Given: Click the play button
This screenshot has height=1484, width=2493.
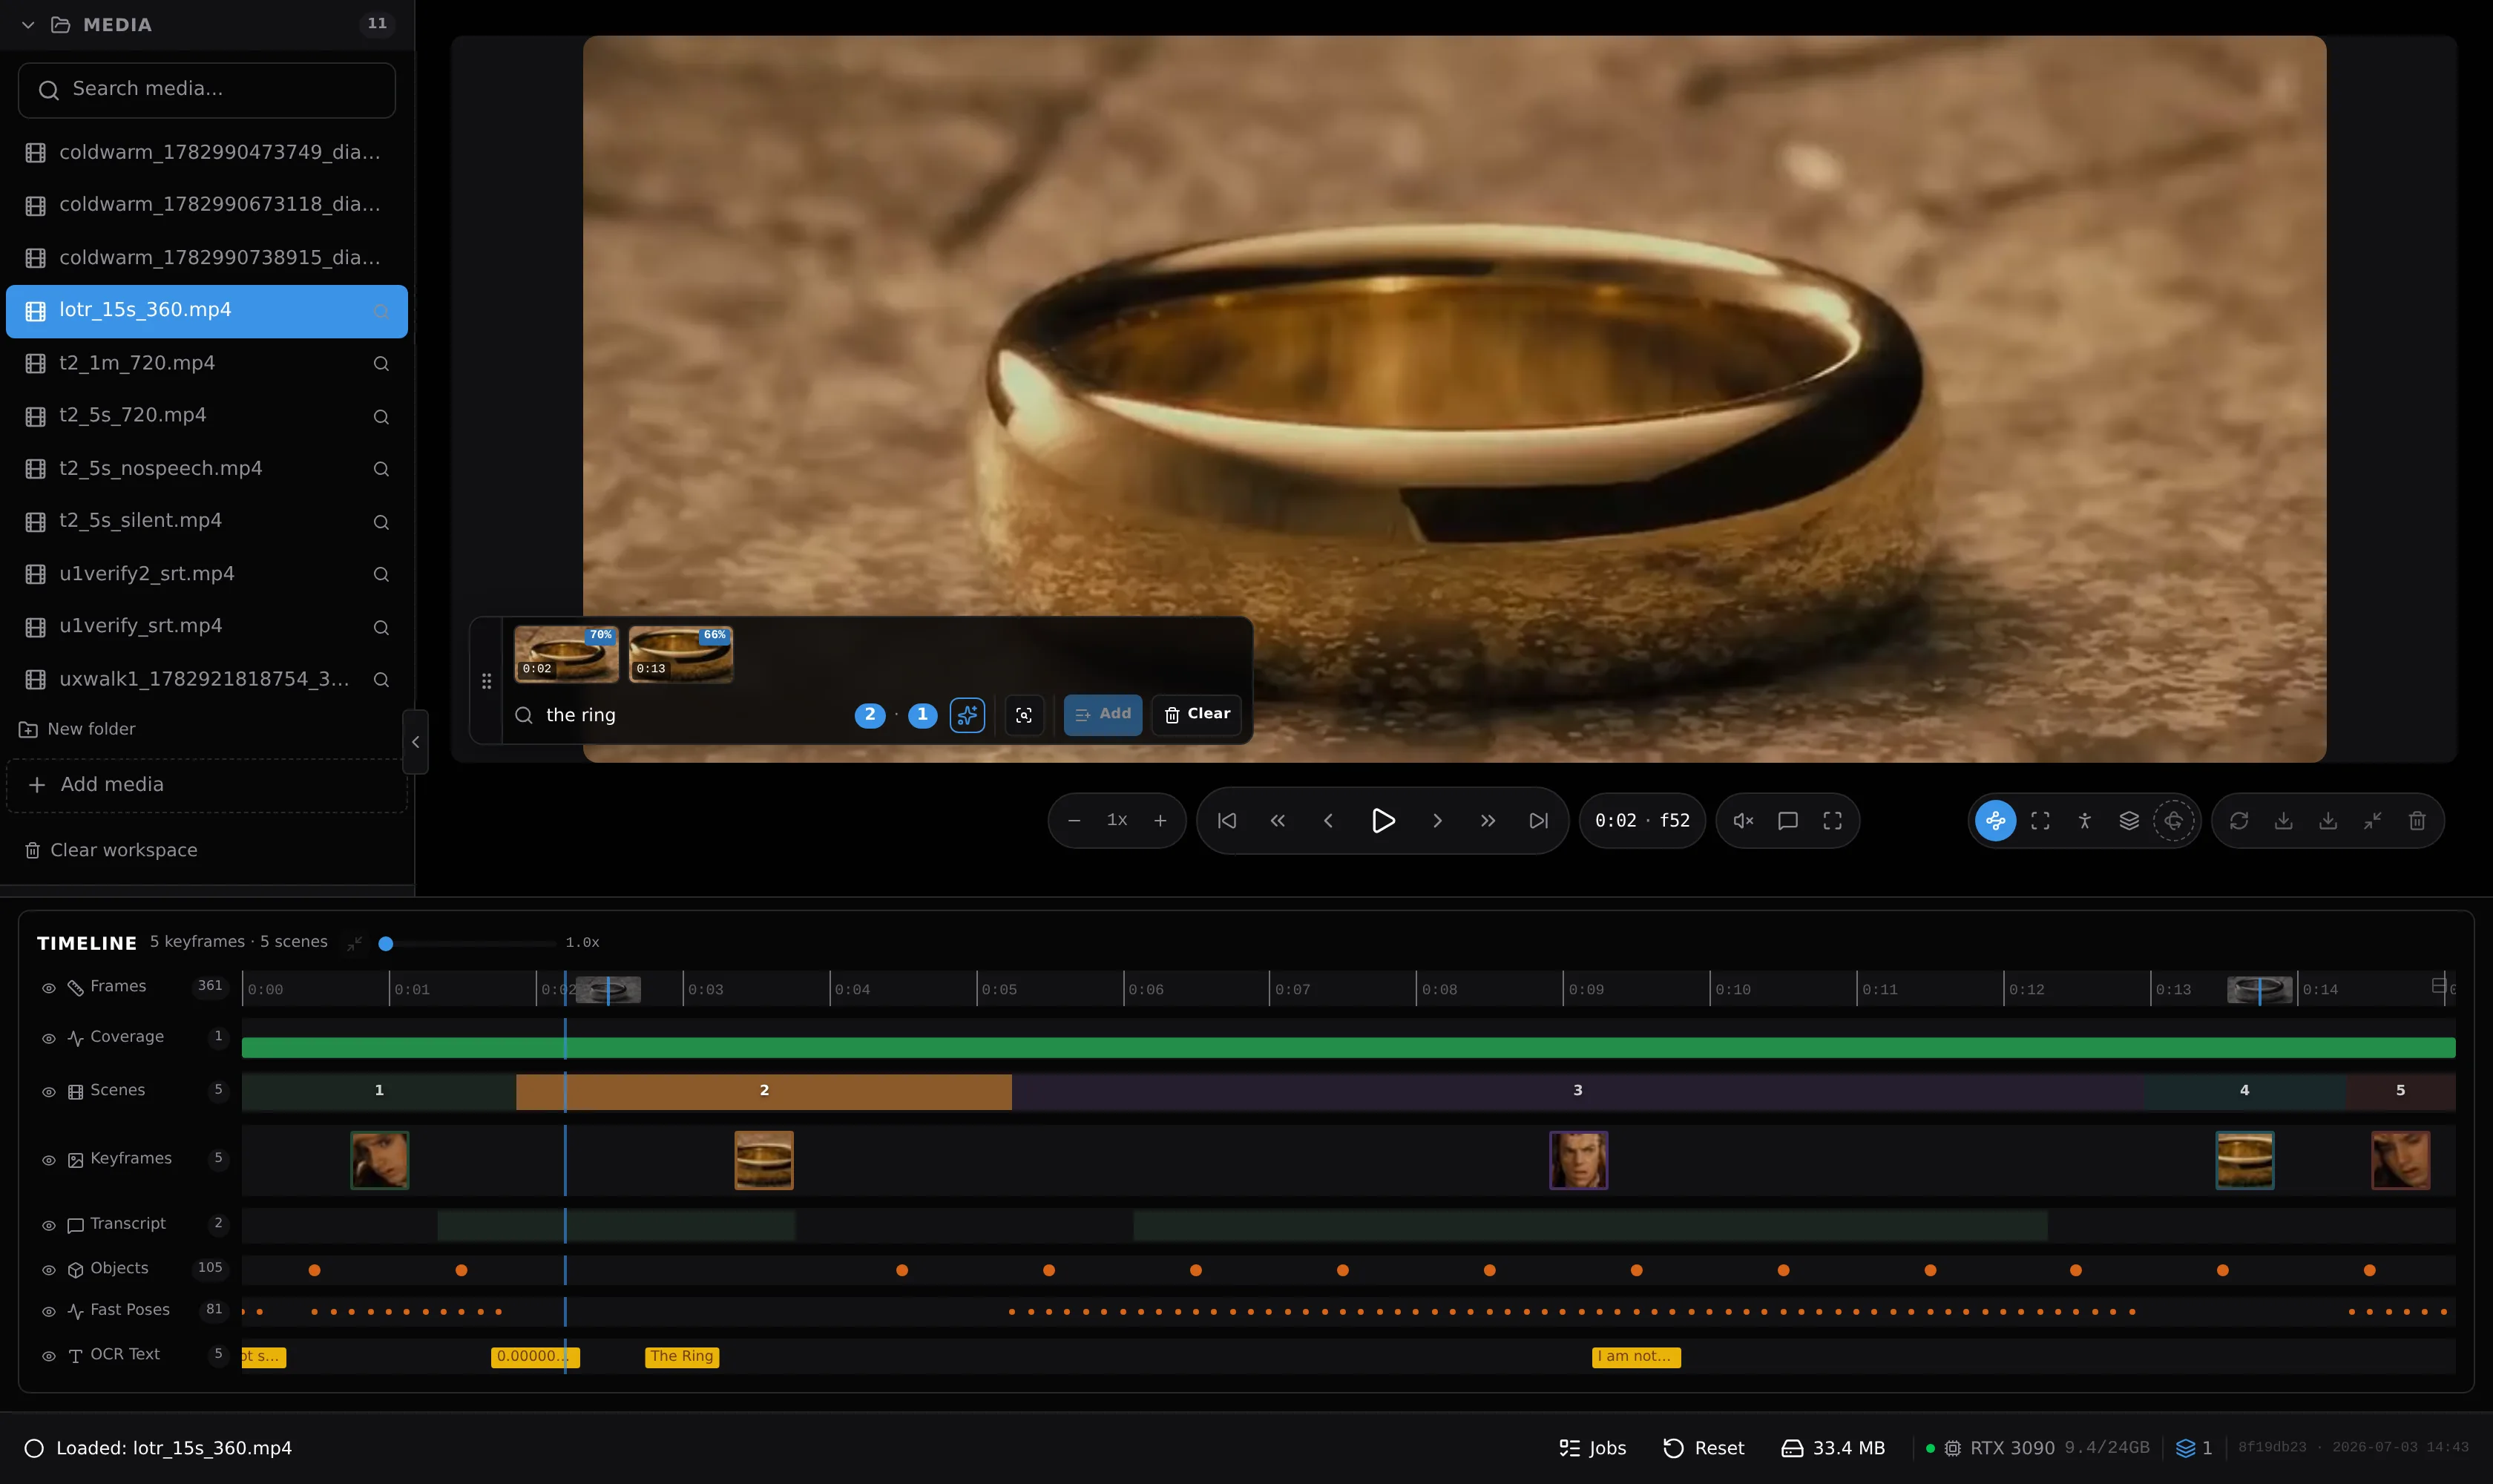Looking at the screenshot, I should (1383, 821).
